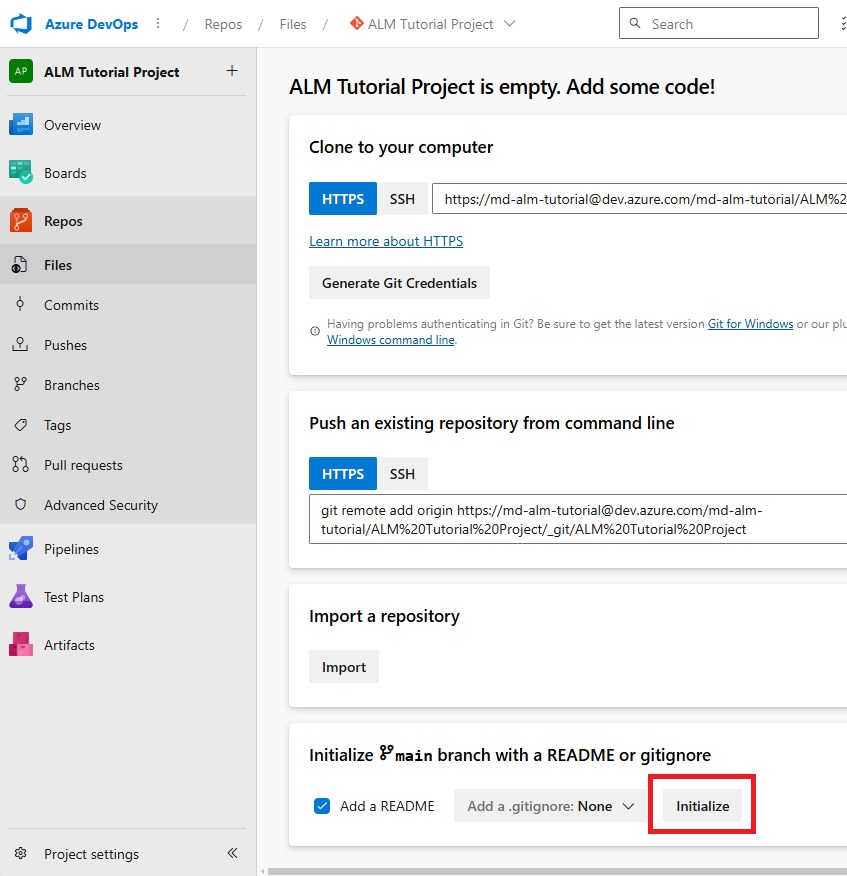
Task: Select SSH in Clone to your computer
Action: tap(402, 199)
